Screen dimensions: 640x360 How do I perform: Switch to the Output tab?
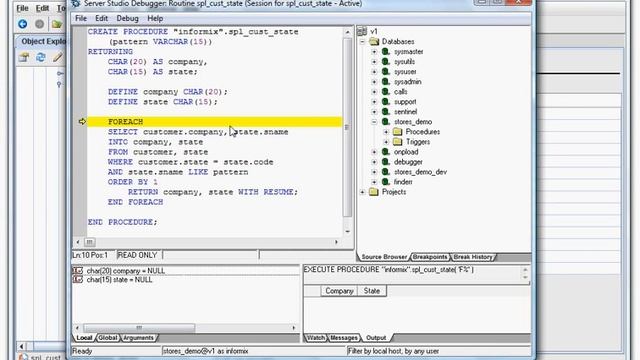376,338
